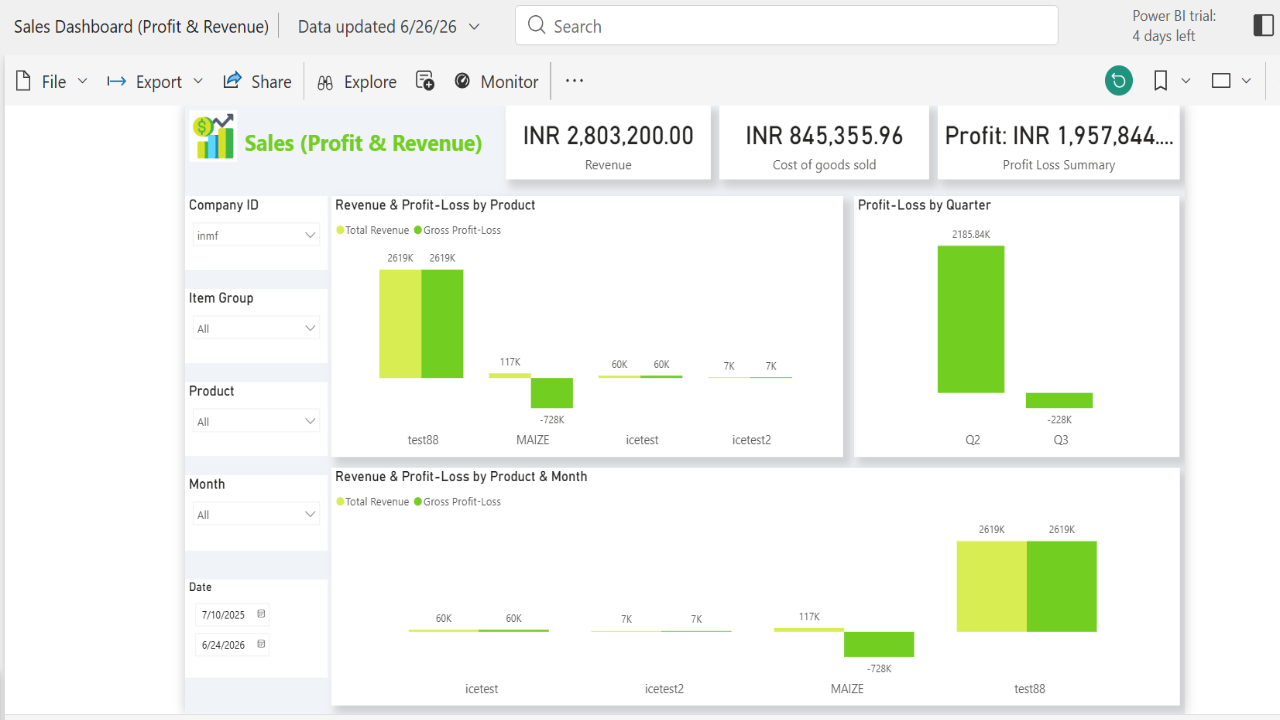Viewport: 1280px width, 720px height.
Task: Expand the Company ID dropdown
Action: click(256, 235)
